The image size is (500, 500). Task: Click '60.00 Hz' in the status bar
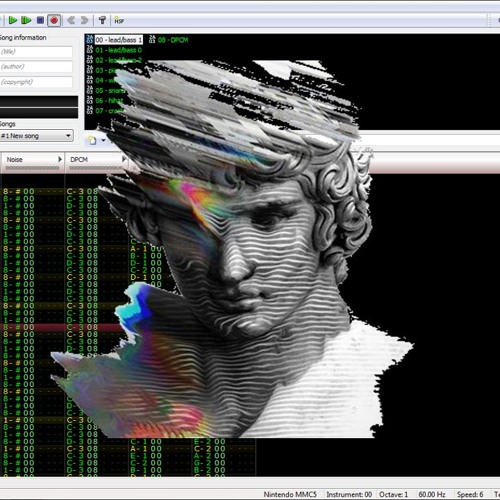click(x=432, y=494)
